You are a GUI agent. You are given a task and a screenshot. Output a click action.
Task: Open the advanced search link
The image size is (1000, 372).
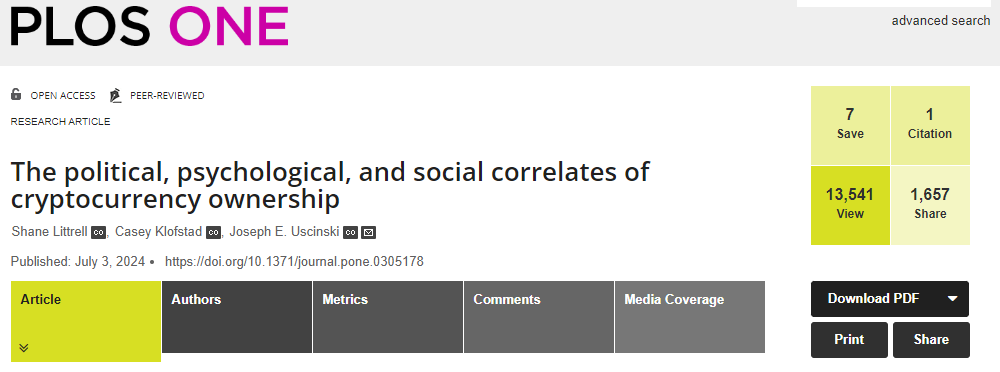[x=941, y=20]
